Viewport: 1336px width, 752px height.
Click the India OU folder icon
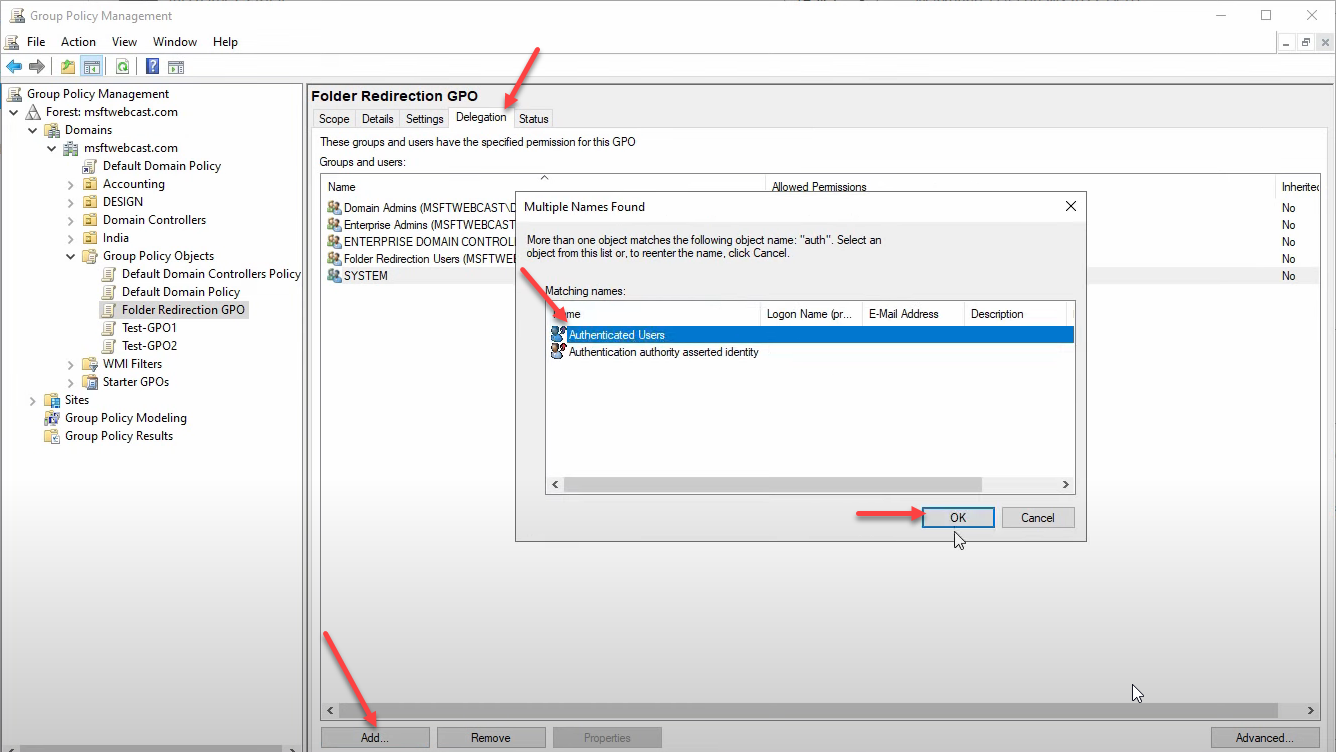pyautogui.click(x=90, y=238)
